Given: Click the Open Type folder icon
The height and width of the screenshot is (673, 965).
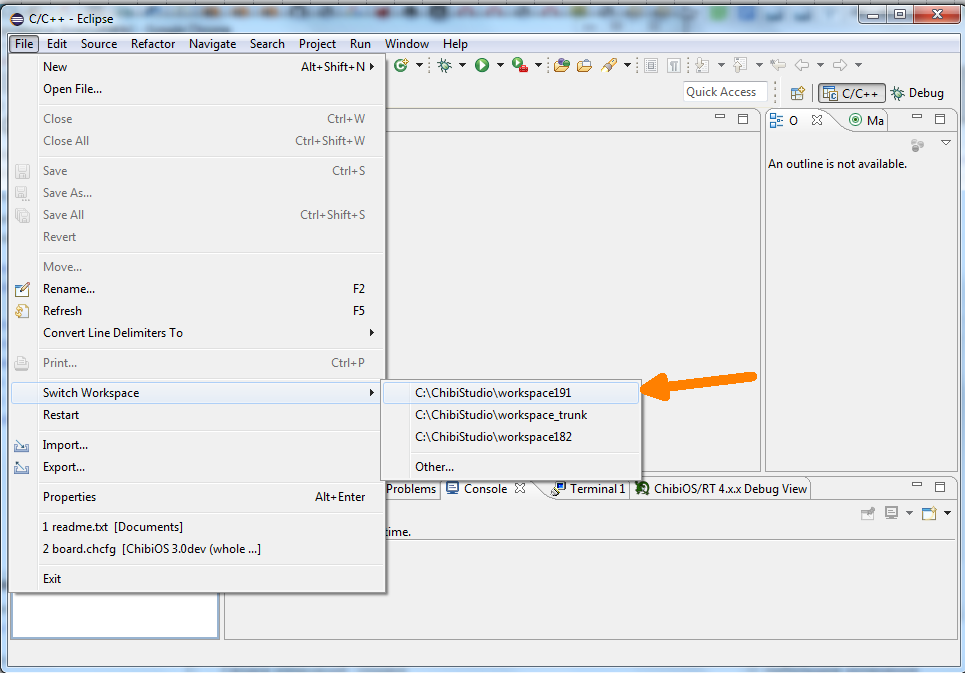Looking at the screenshot, I should point(562,66).
